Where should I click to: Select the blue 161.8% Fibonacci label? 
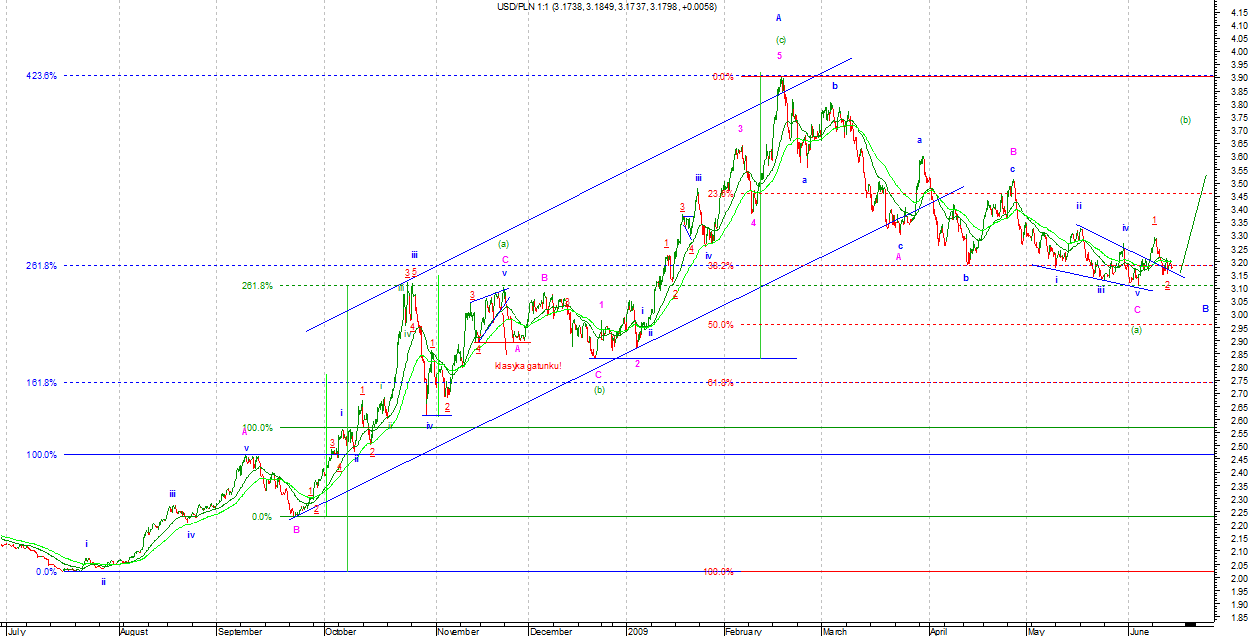point(41,383)
